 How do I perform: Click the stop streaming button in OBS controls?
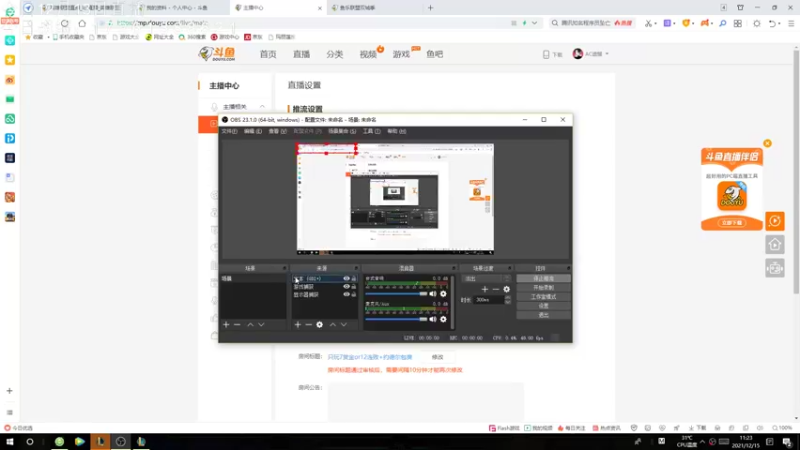click(x=543, y=279)
